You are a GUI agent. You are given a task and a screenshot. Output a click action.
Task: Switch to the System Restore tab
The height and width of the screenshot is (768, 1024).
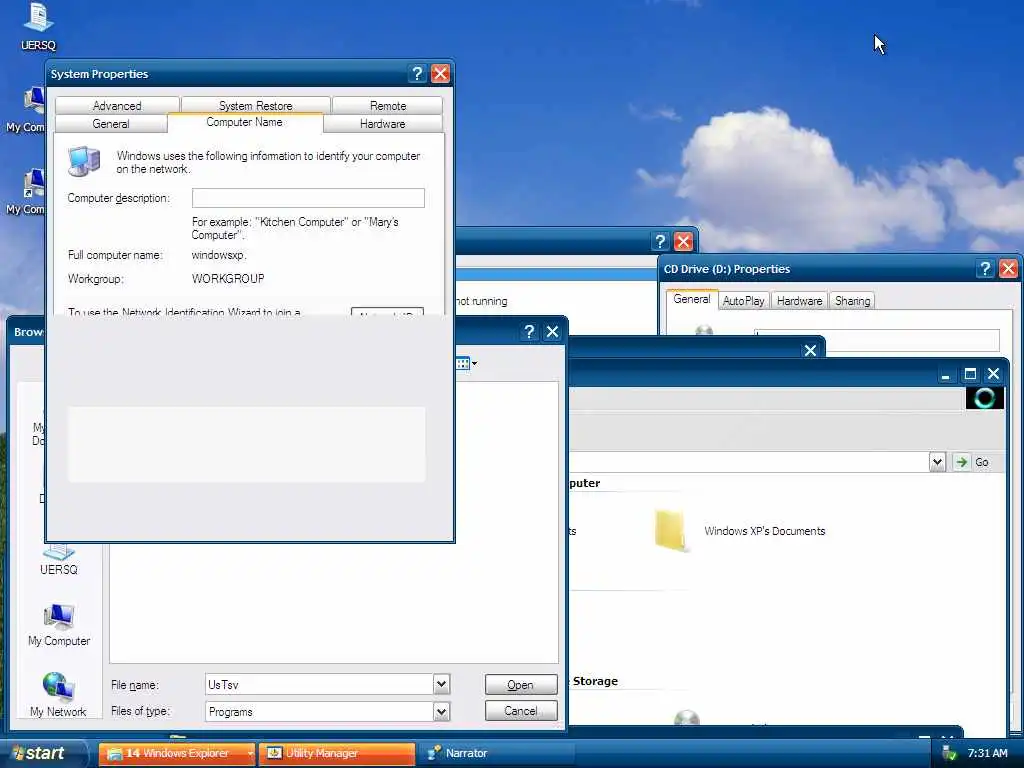tap(255, 105)
